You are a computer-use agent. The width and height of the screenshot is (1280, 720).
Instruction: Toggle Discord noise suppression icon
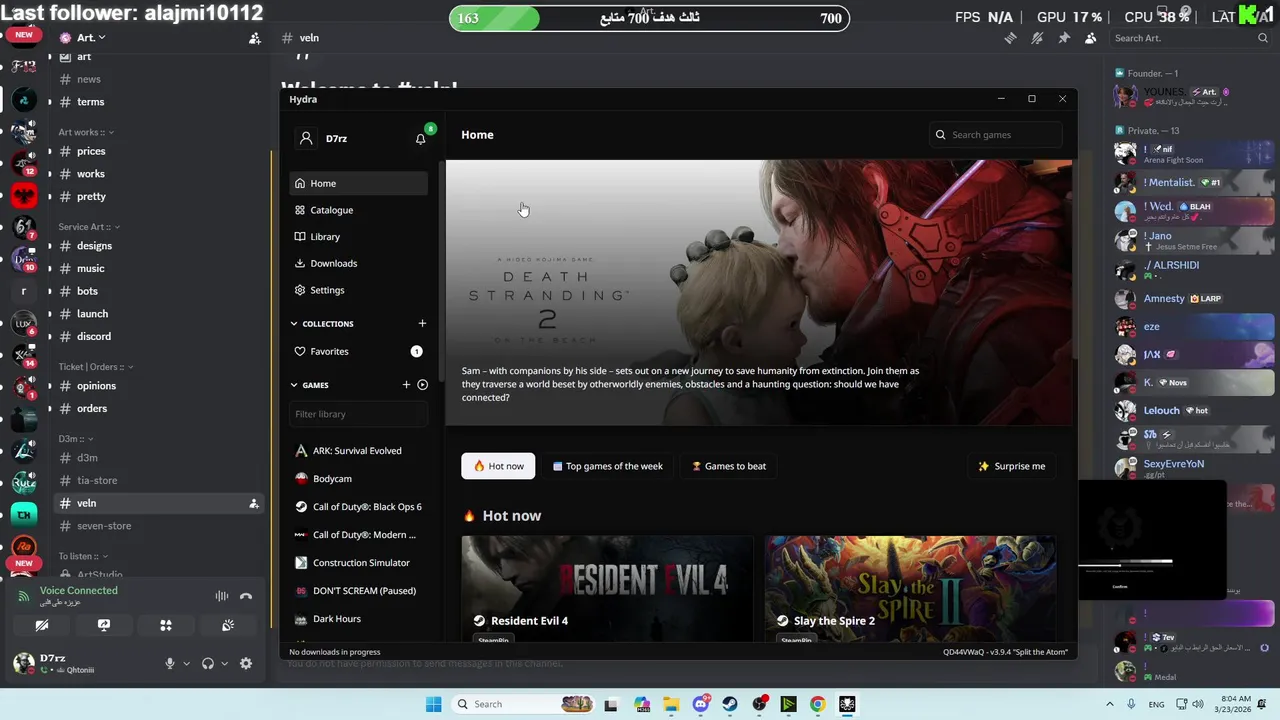pyautogui.click(x=222, y=596)
